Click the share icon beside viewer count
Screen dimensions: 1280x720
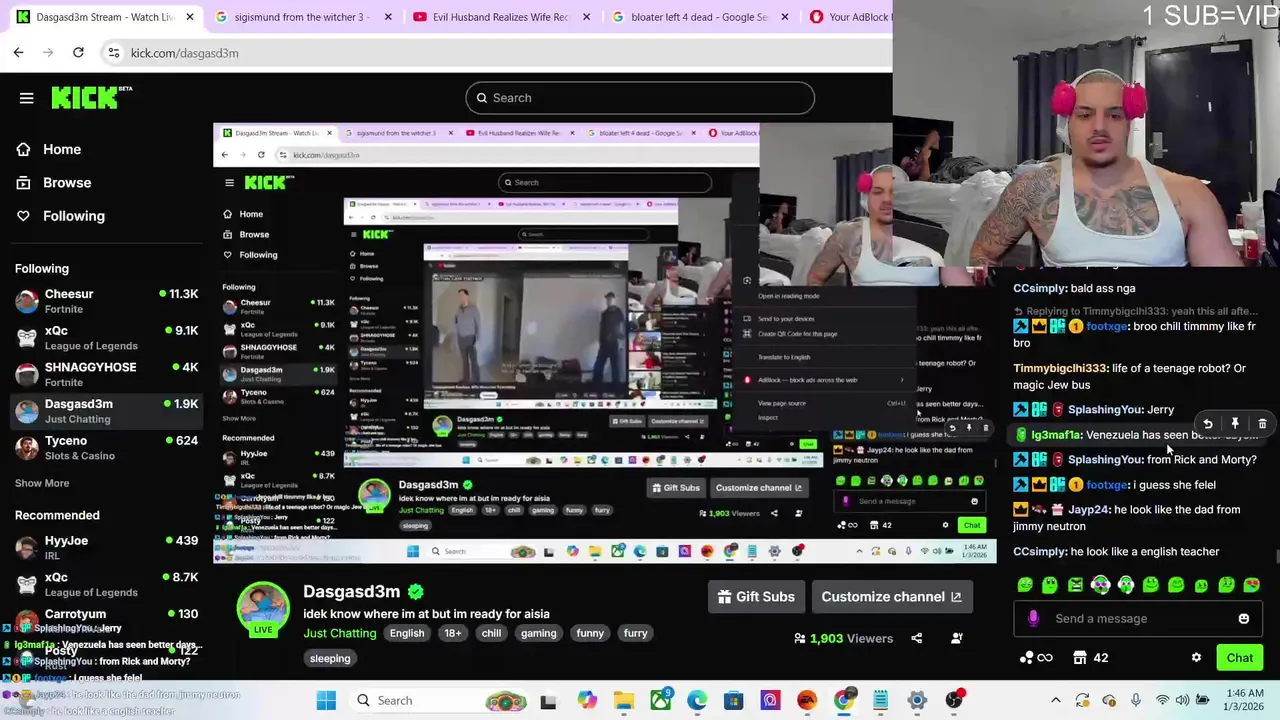click(916, 638)
